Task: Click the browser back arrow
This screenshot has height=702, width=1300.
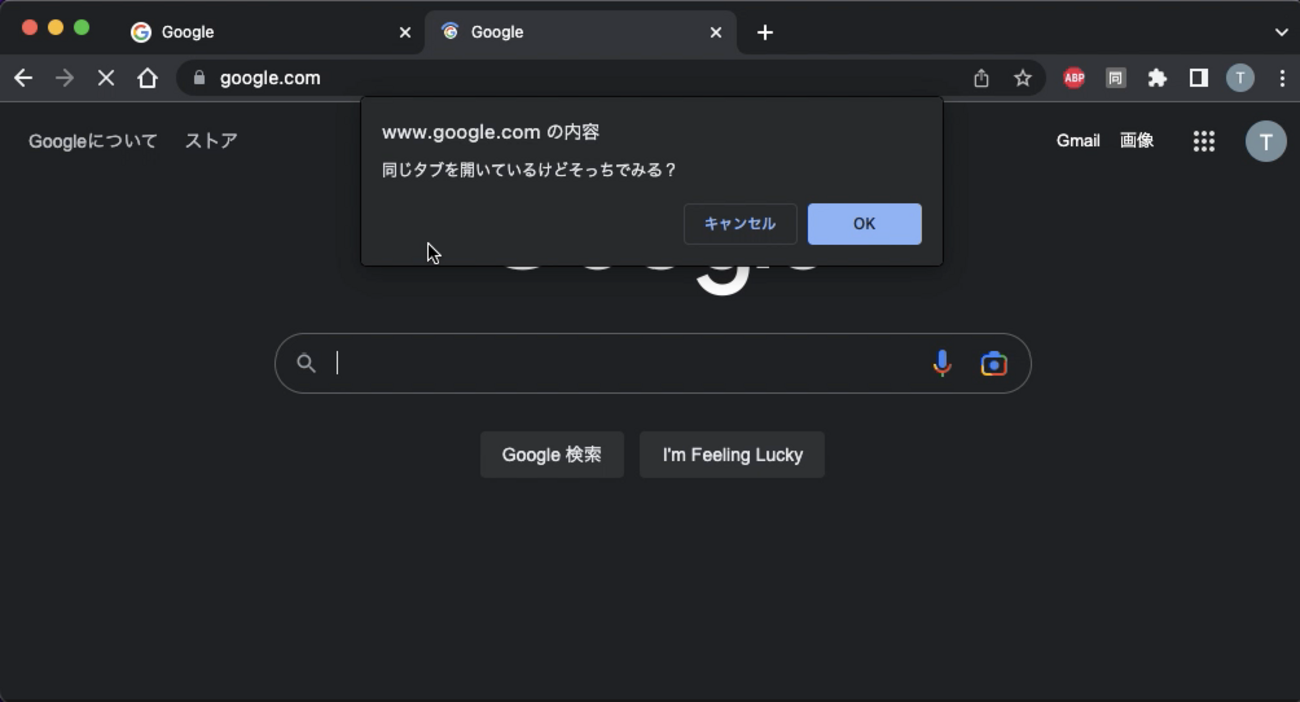Action: 23,78
